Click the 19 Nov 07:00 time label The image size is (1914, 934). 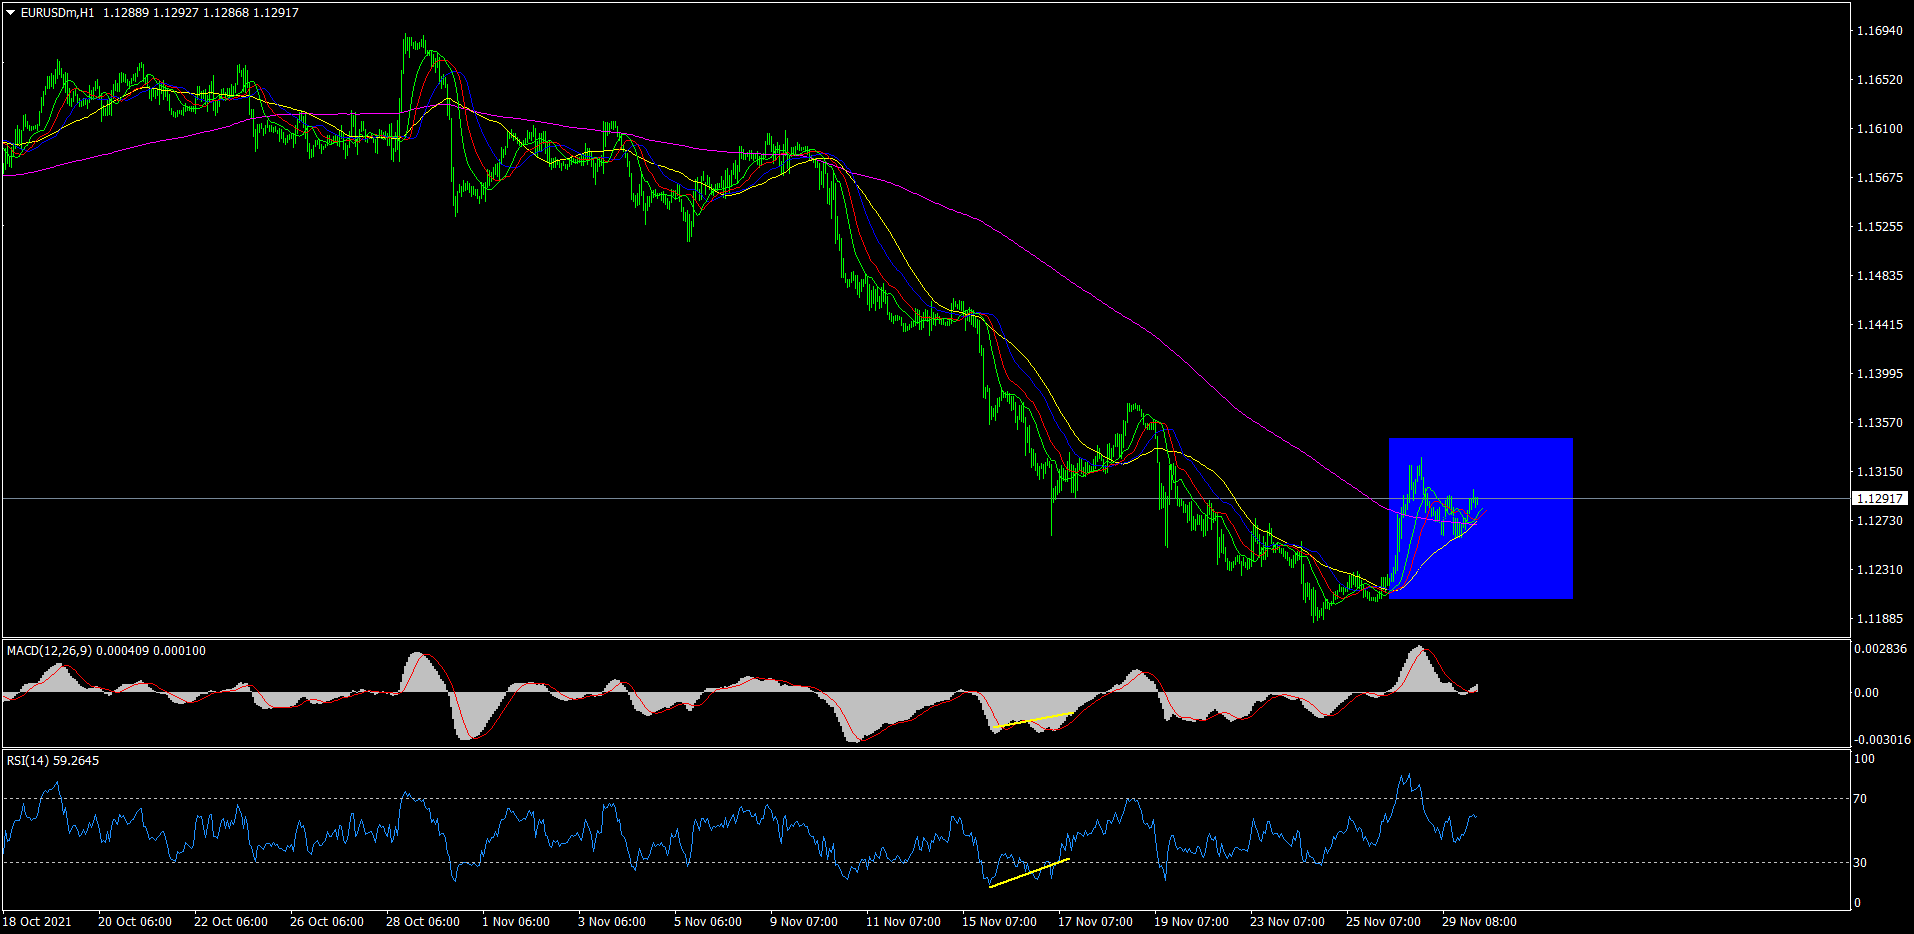pyautogui.click(x=1191, y=922)
